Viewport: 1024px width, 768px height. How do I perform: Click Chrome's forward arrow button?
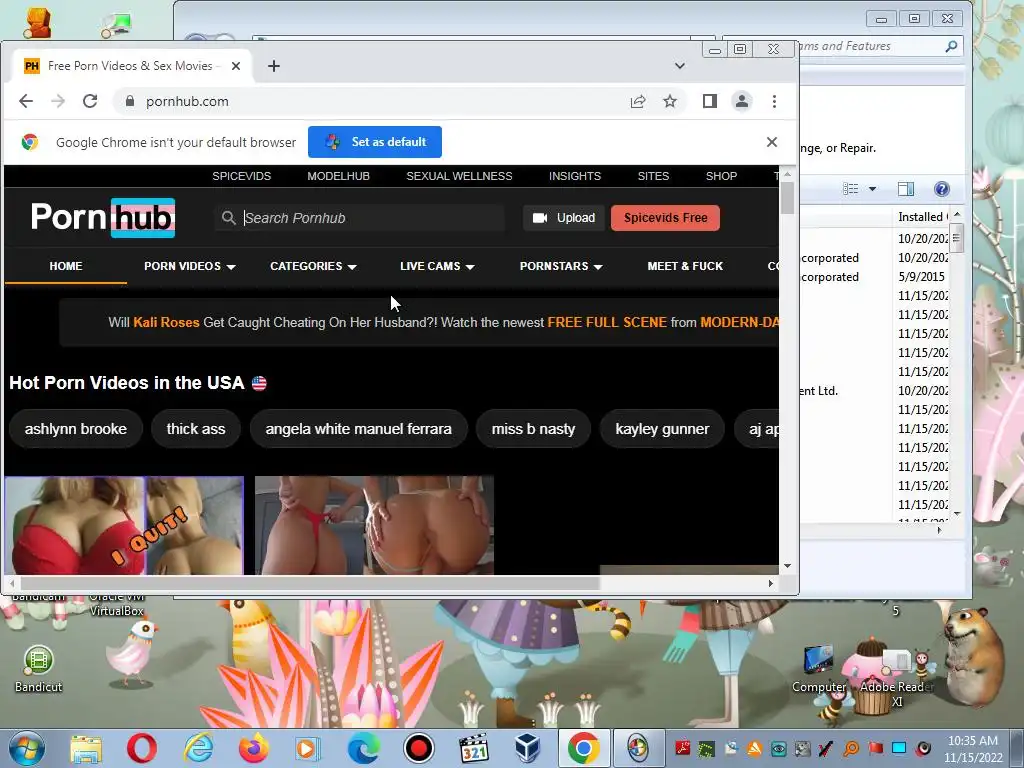[58, 101]
